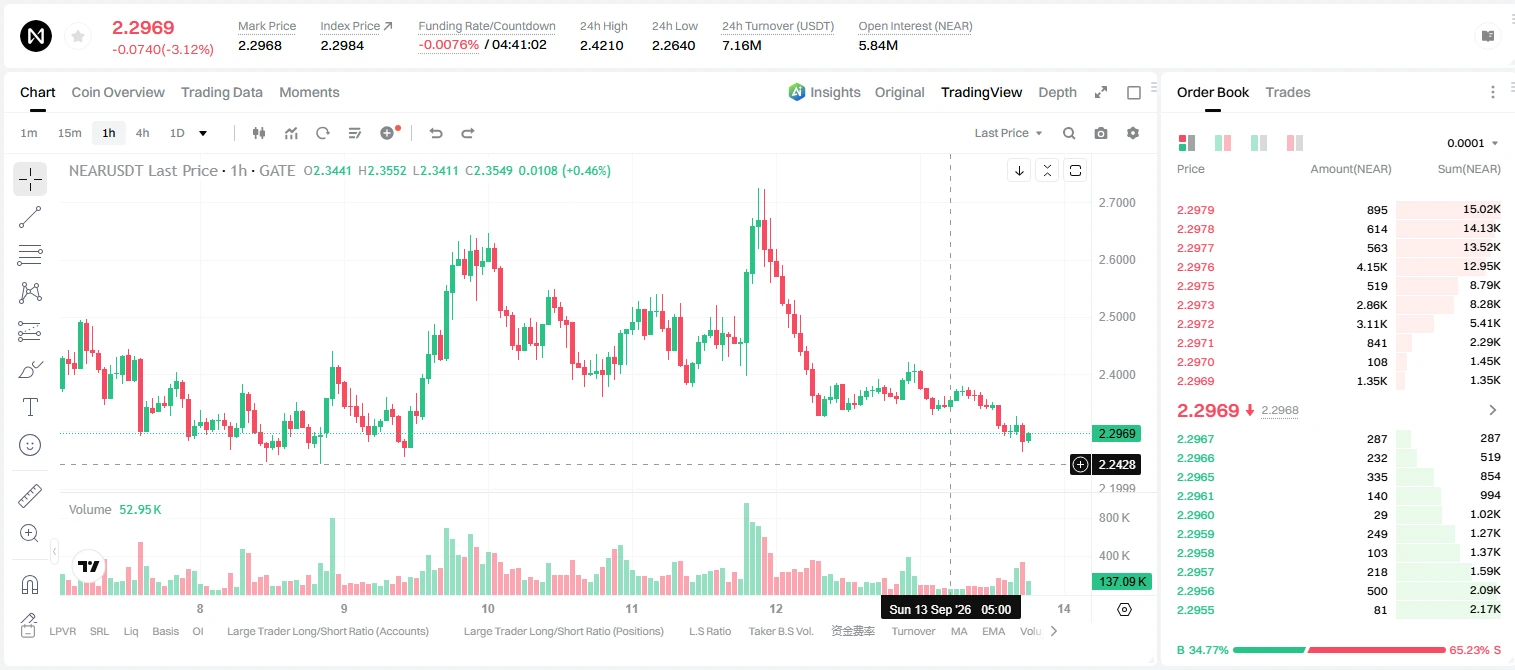Activate the ruler measure tool
The height and width of the screenshot is (670, 1515).
click(30, 496)
